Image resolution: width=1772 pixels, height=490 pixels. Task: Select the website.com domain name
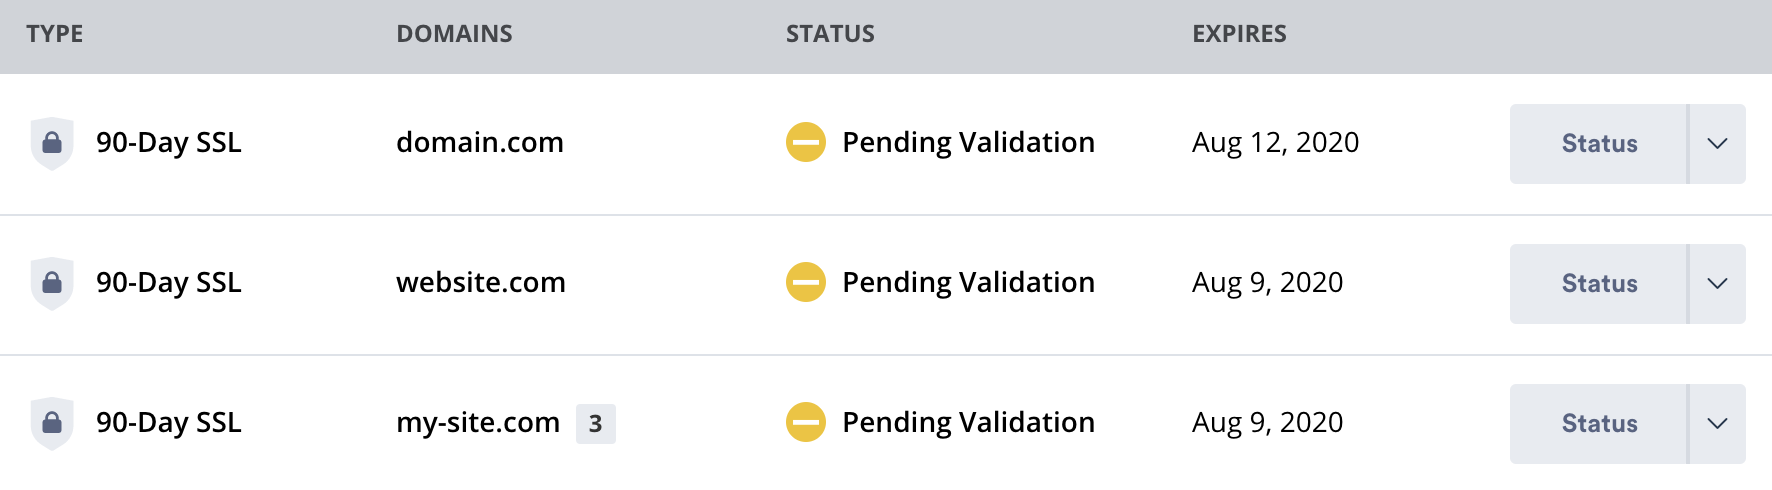[481, 282]
